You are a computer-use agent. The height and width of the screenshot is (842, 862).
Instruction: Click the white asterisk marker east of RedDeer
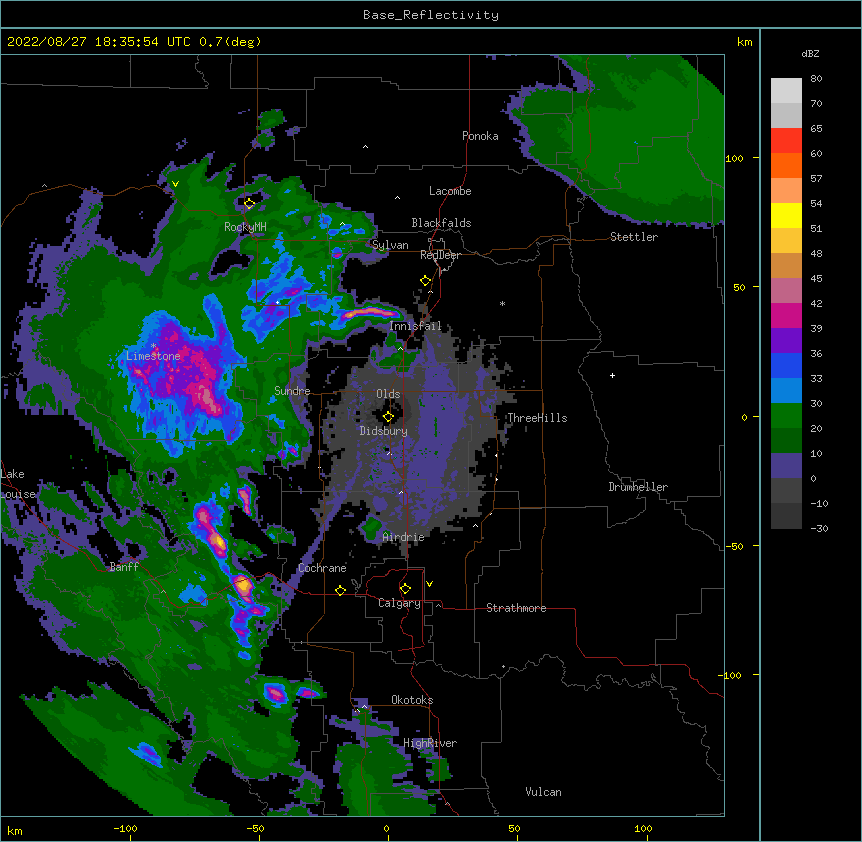pyautogui.click(x=502, y=304)
